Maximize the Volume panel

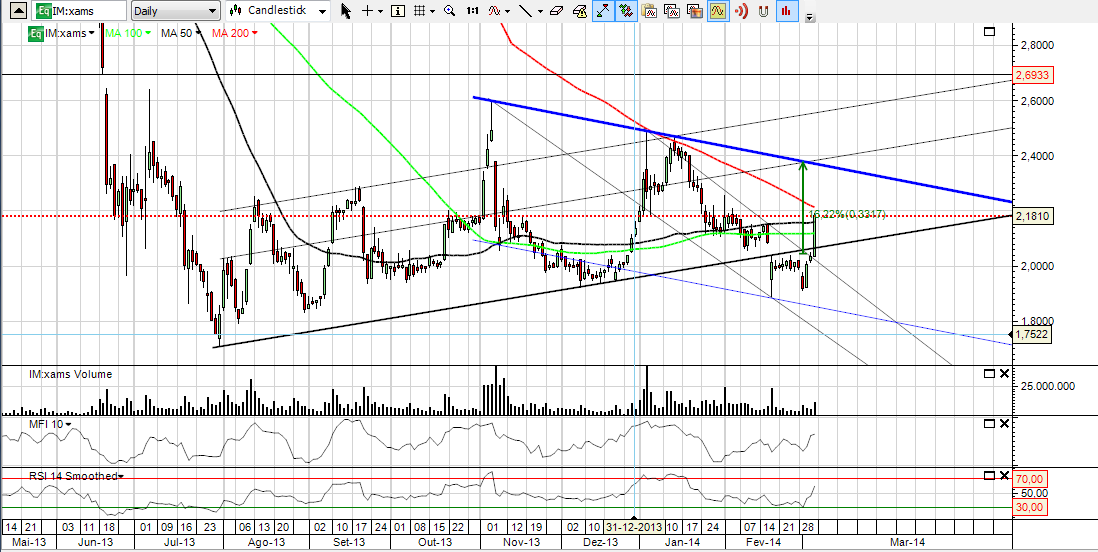pyautogui.click(x=989, y=374)
